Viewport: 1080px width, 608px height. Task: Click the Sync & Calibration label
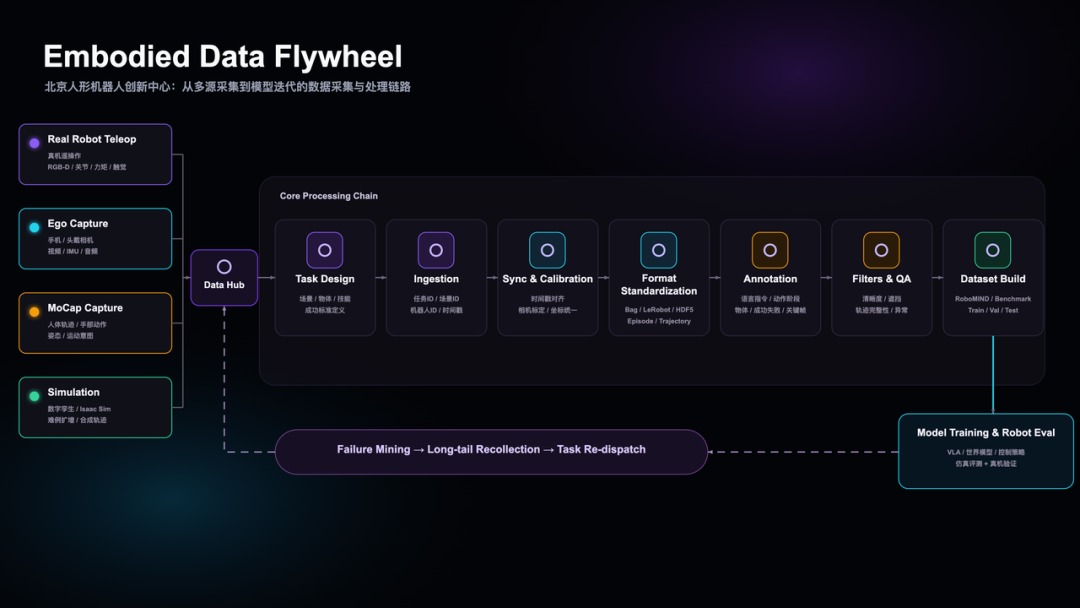tap(548, 279)
